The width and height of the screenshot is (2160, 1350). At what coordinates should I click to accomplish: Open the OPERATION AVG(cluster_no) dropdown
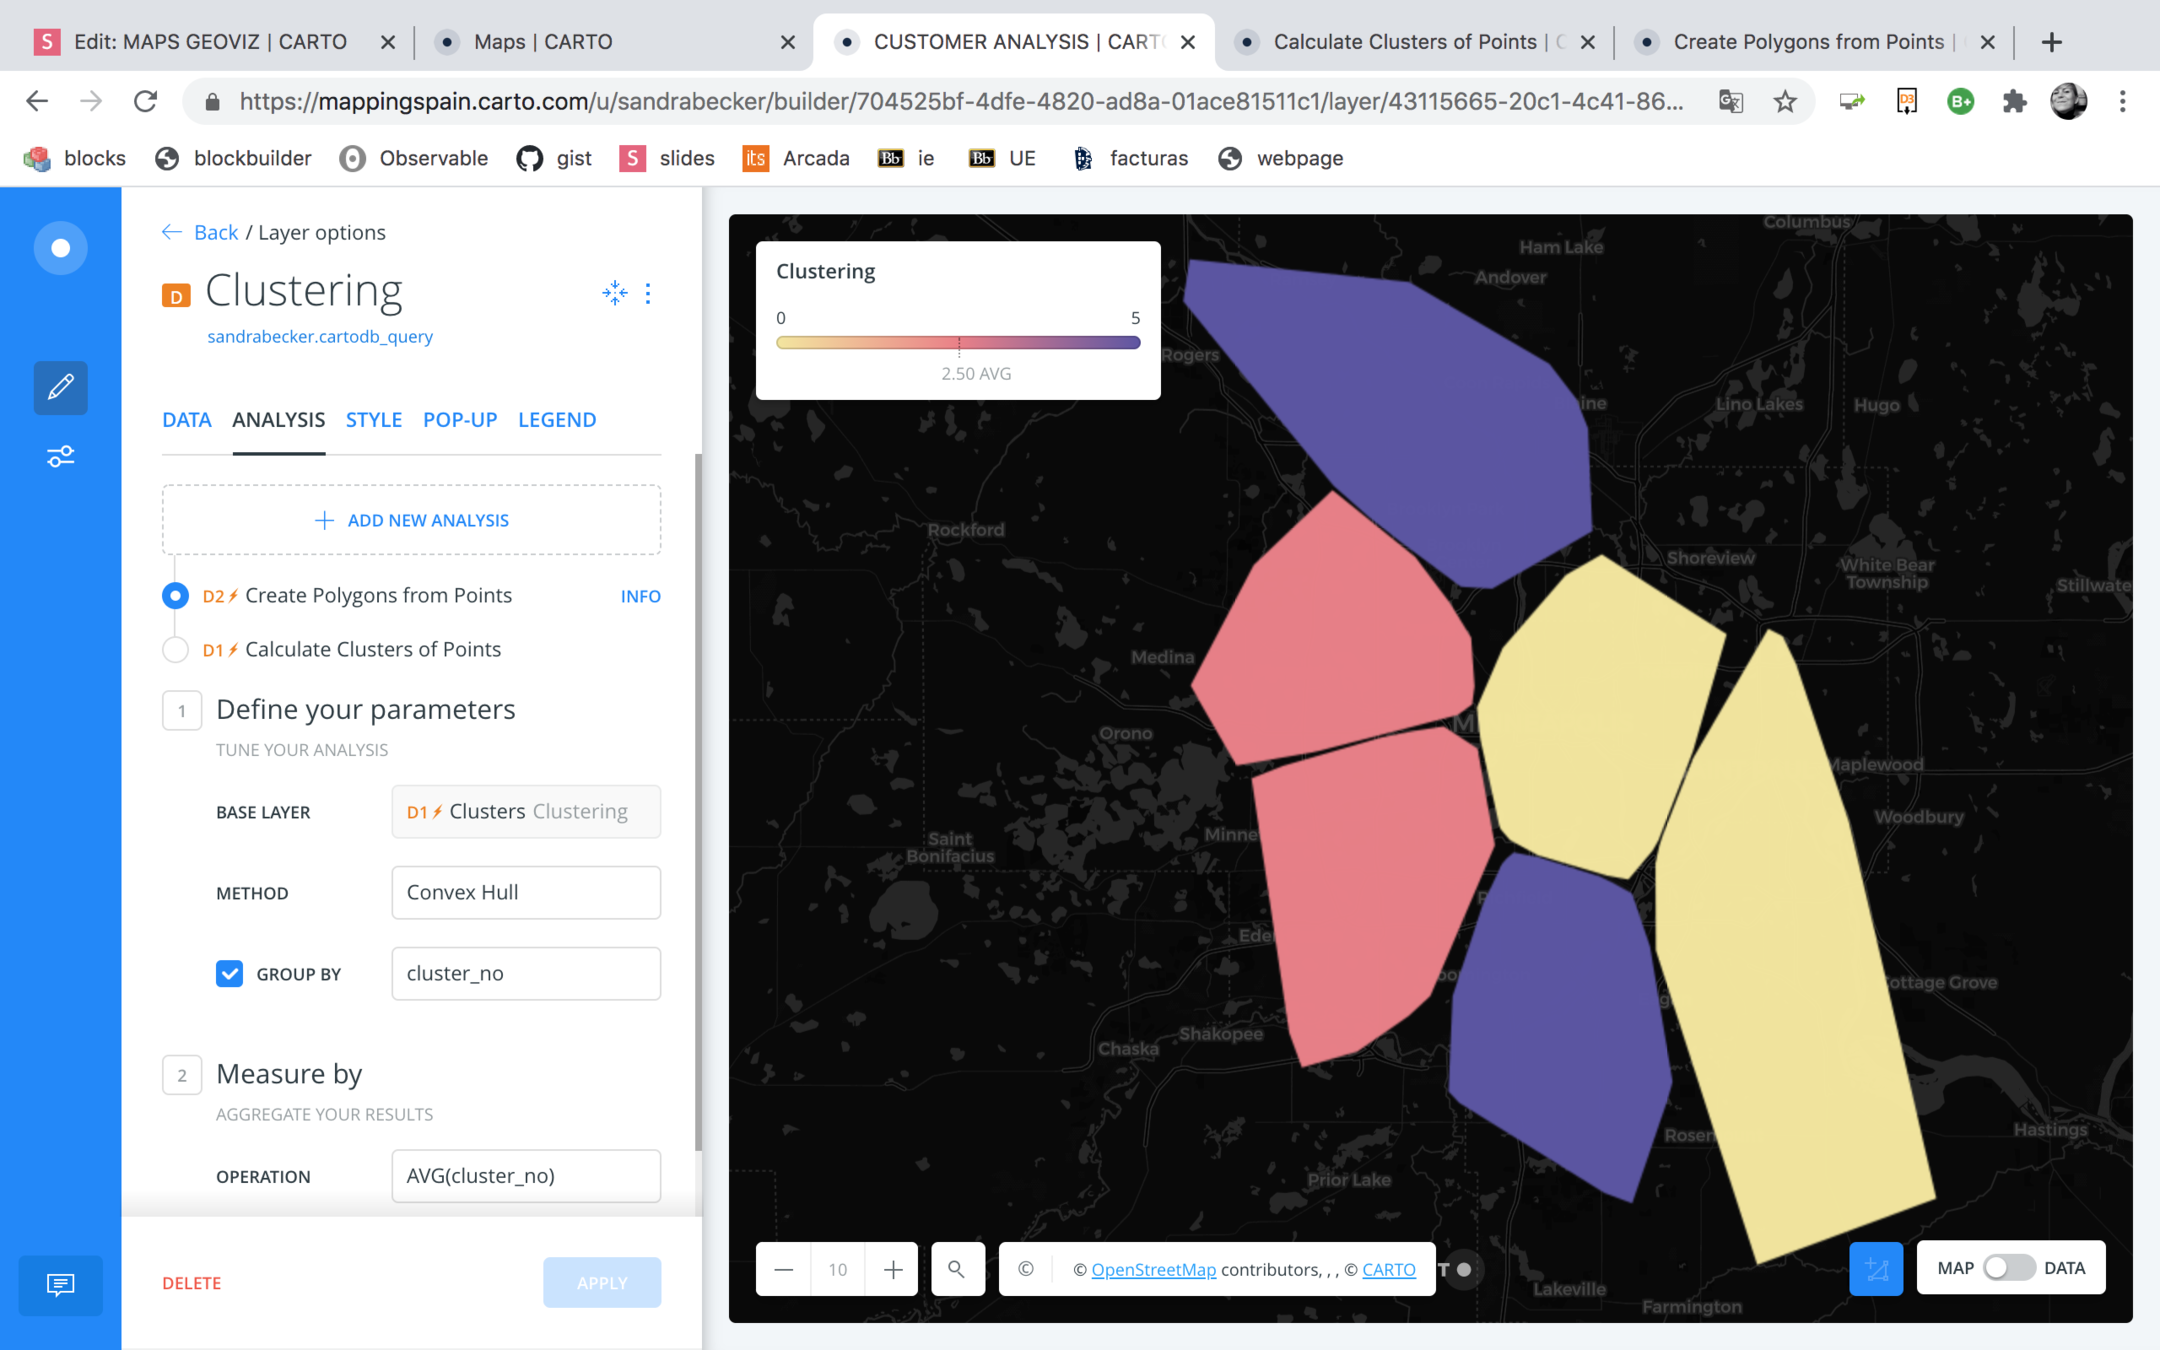(526, 1176)
